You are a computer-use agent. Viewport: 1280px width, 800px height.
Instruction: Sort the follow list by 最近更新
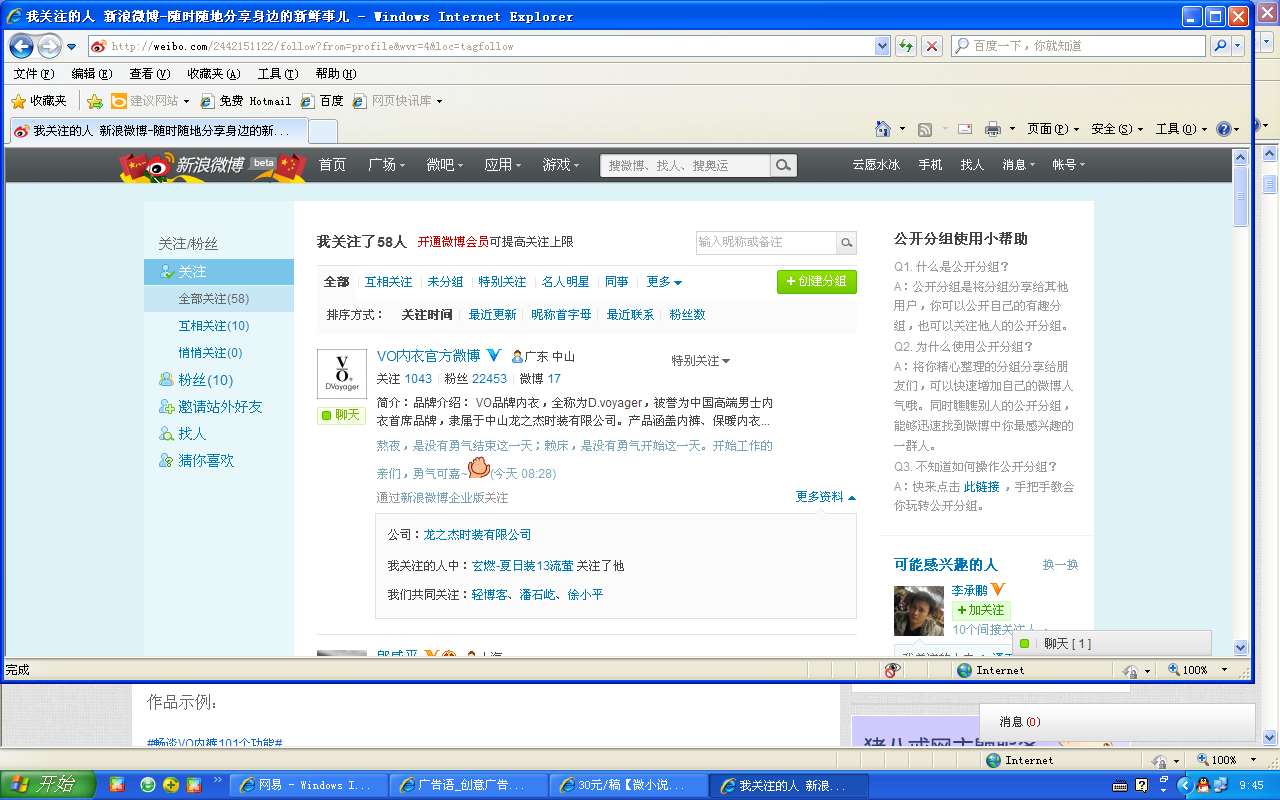click(x=492, y=314)
